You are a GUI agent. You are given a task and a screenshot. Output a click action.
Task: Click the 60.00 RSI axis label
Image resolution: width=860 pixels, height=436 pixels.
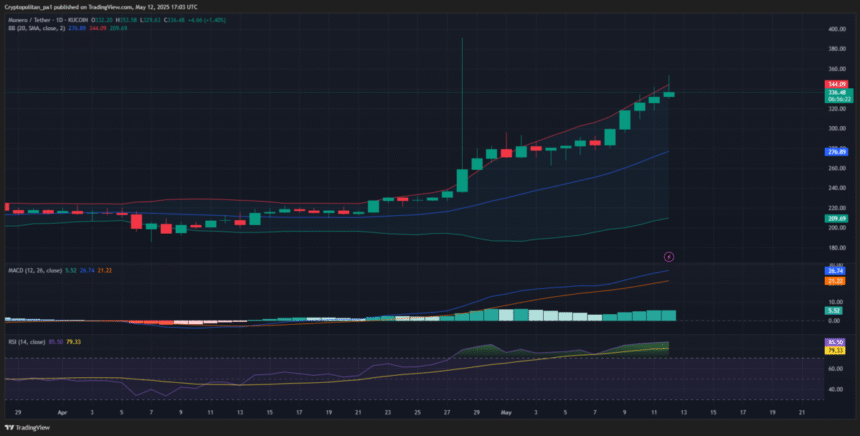tap(835, 369)
